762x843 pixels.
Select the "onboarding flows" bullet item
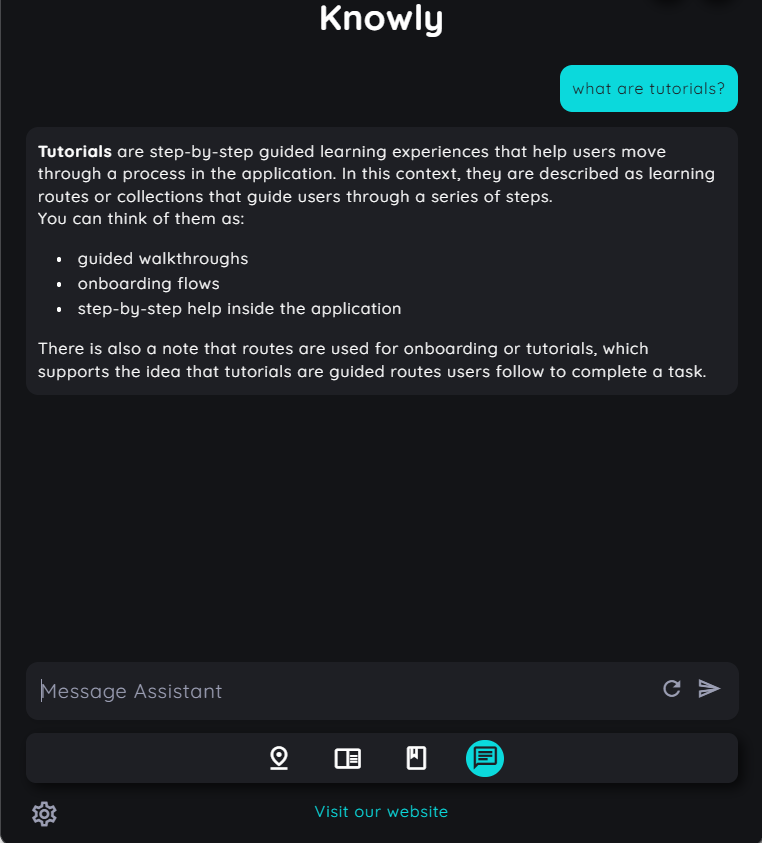pos(148,283)
